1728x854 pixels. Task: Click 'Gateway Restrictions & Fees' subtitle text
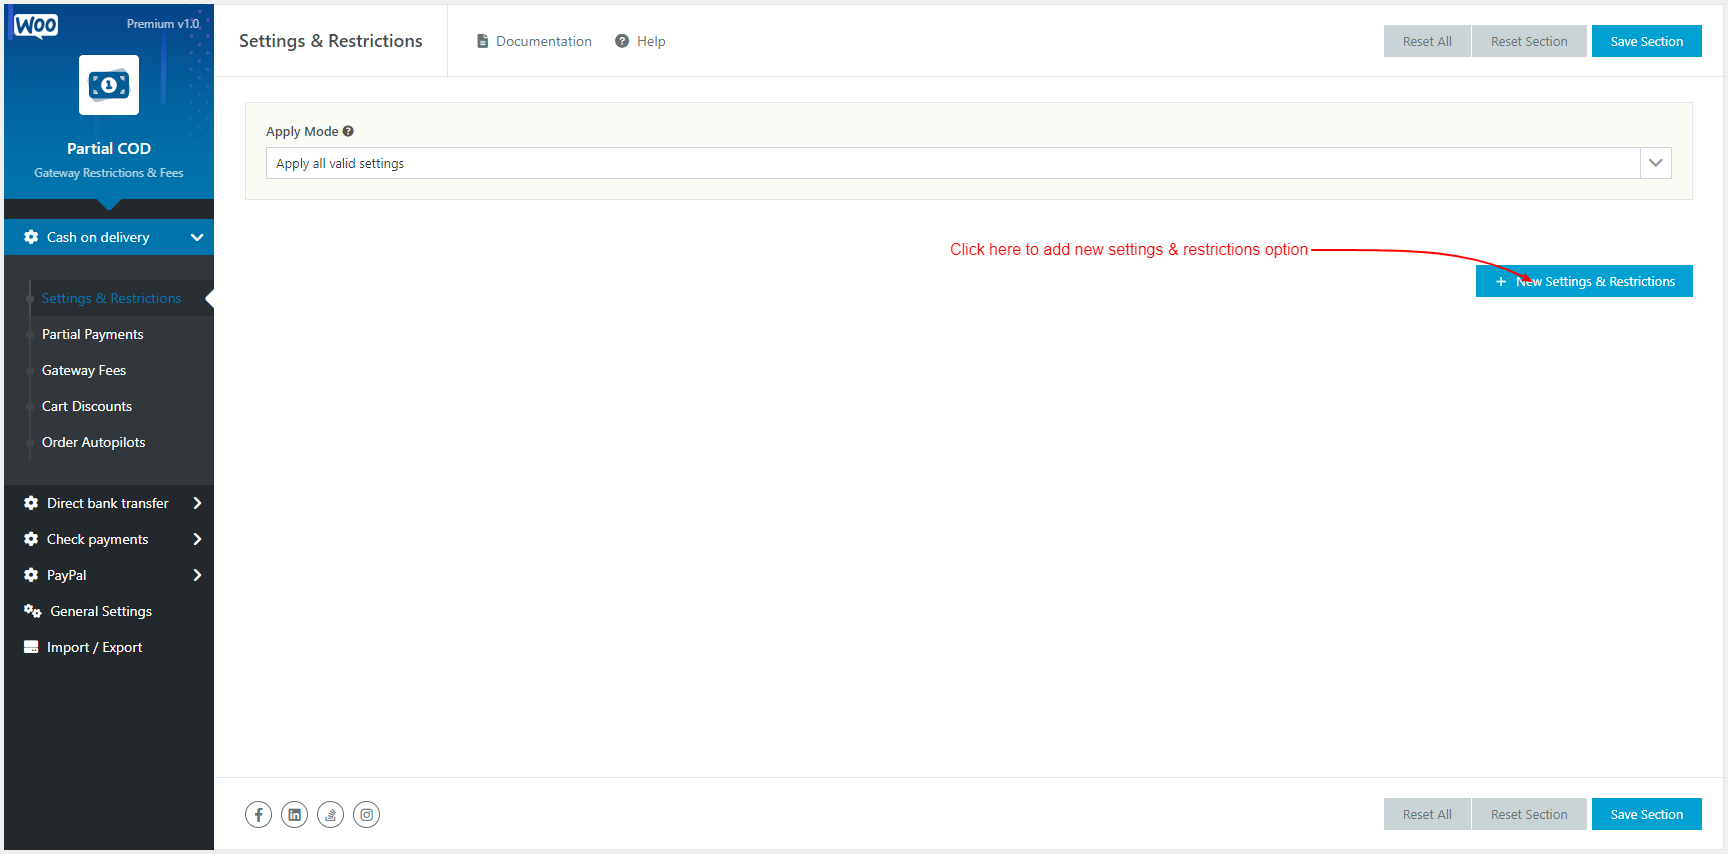point(109,173)
